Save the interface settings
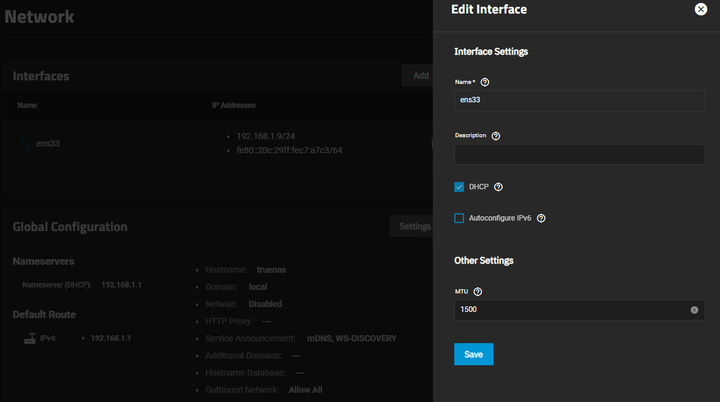 [x=473, y=354]
